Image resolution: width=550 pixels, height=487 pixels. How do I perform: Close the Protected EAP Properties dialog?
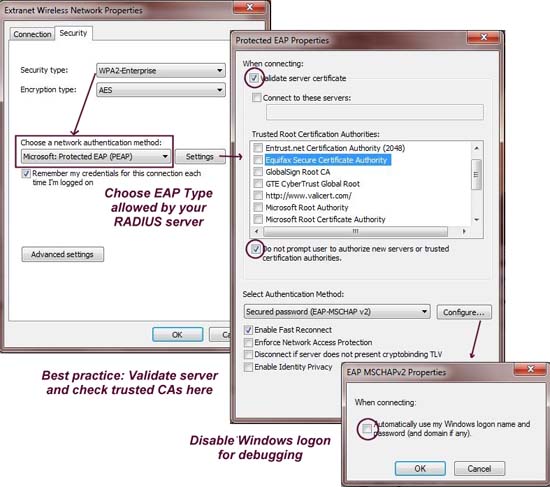[484, 37]
